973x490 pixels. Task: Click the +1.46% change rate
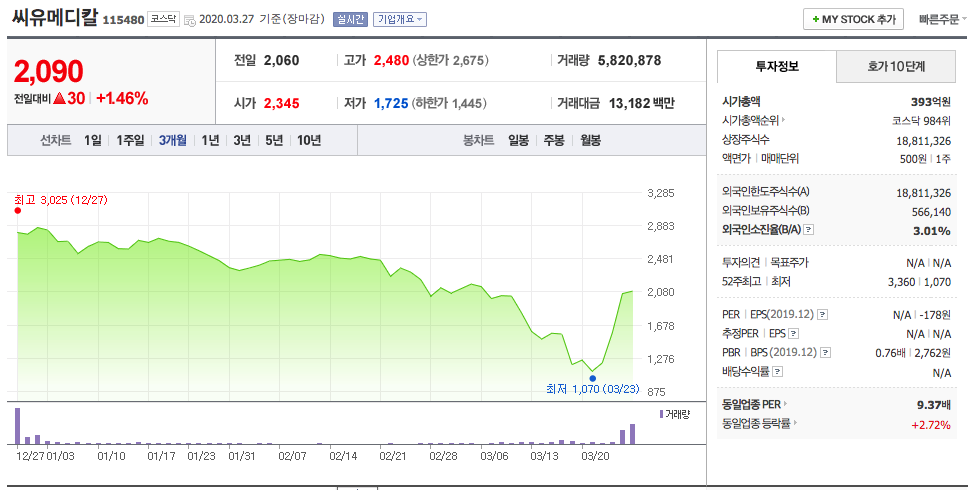click(x=122, y=98)
